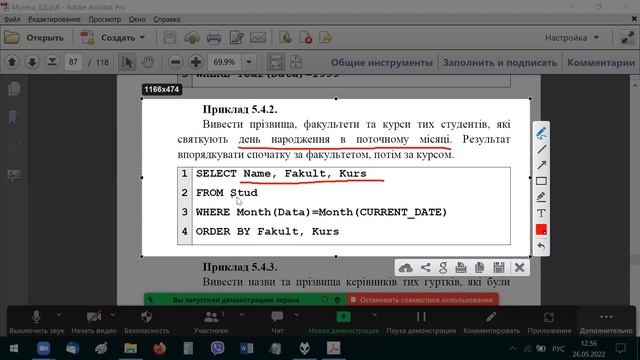Open the Заполнить и подписать pane
The width and height of the screenshot is (640, 360).
[500, 62]
